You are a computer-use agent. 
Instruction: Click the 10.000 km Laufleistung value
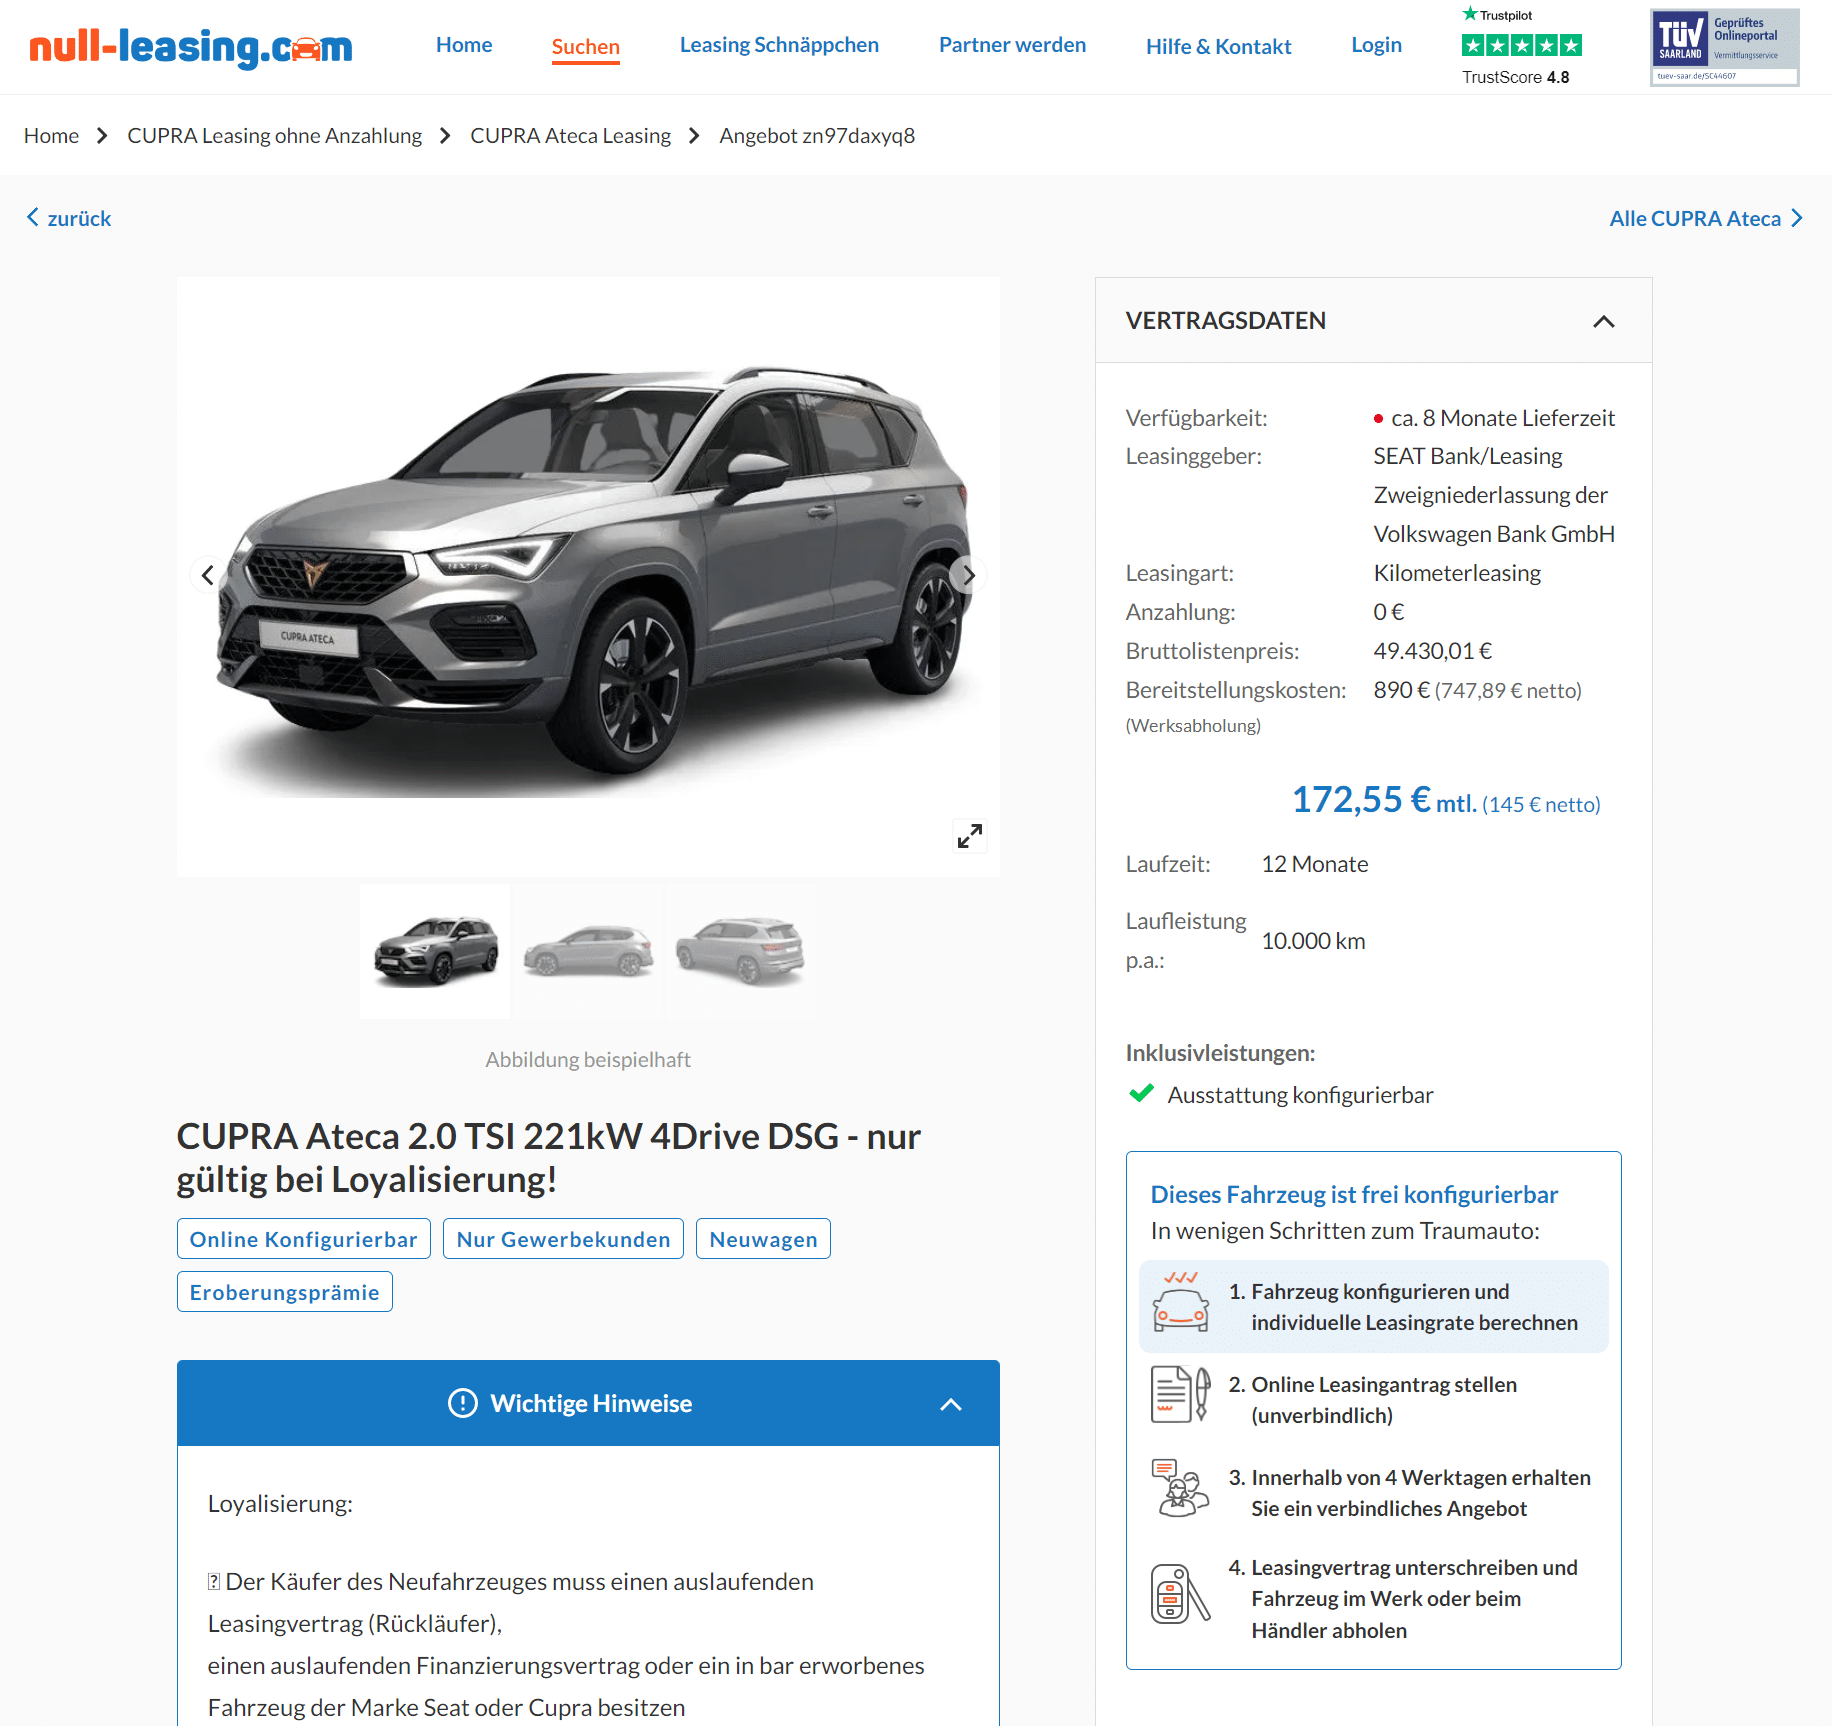[1313, 941]
